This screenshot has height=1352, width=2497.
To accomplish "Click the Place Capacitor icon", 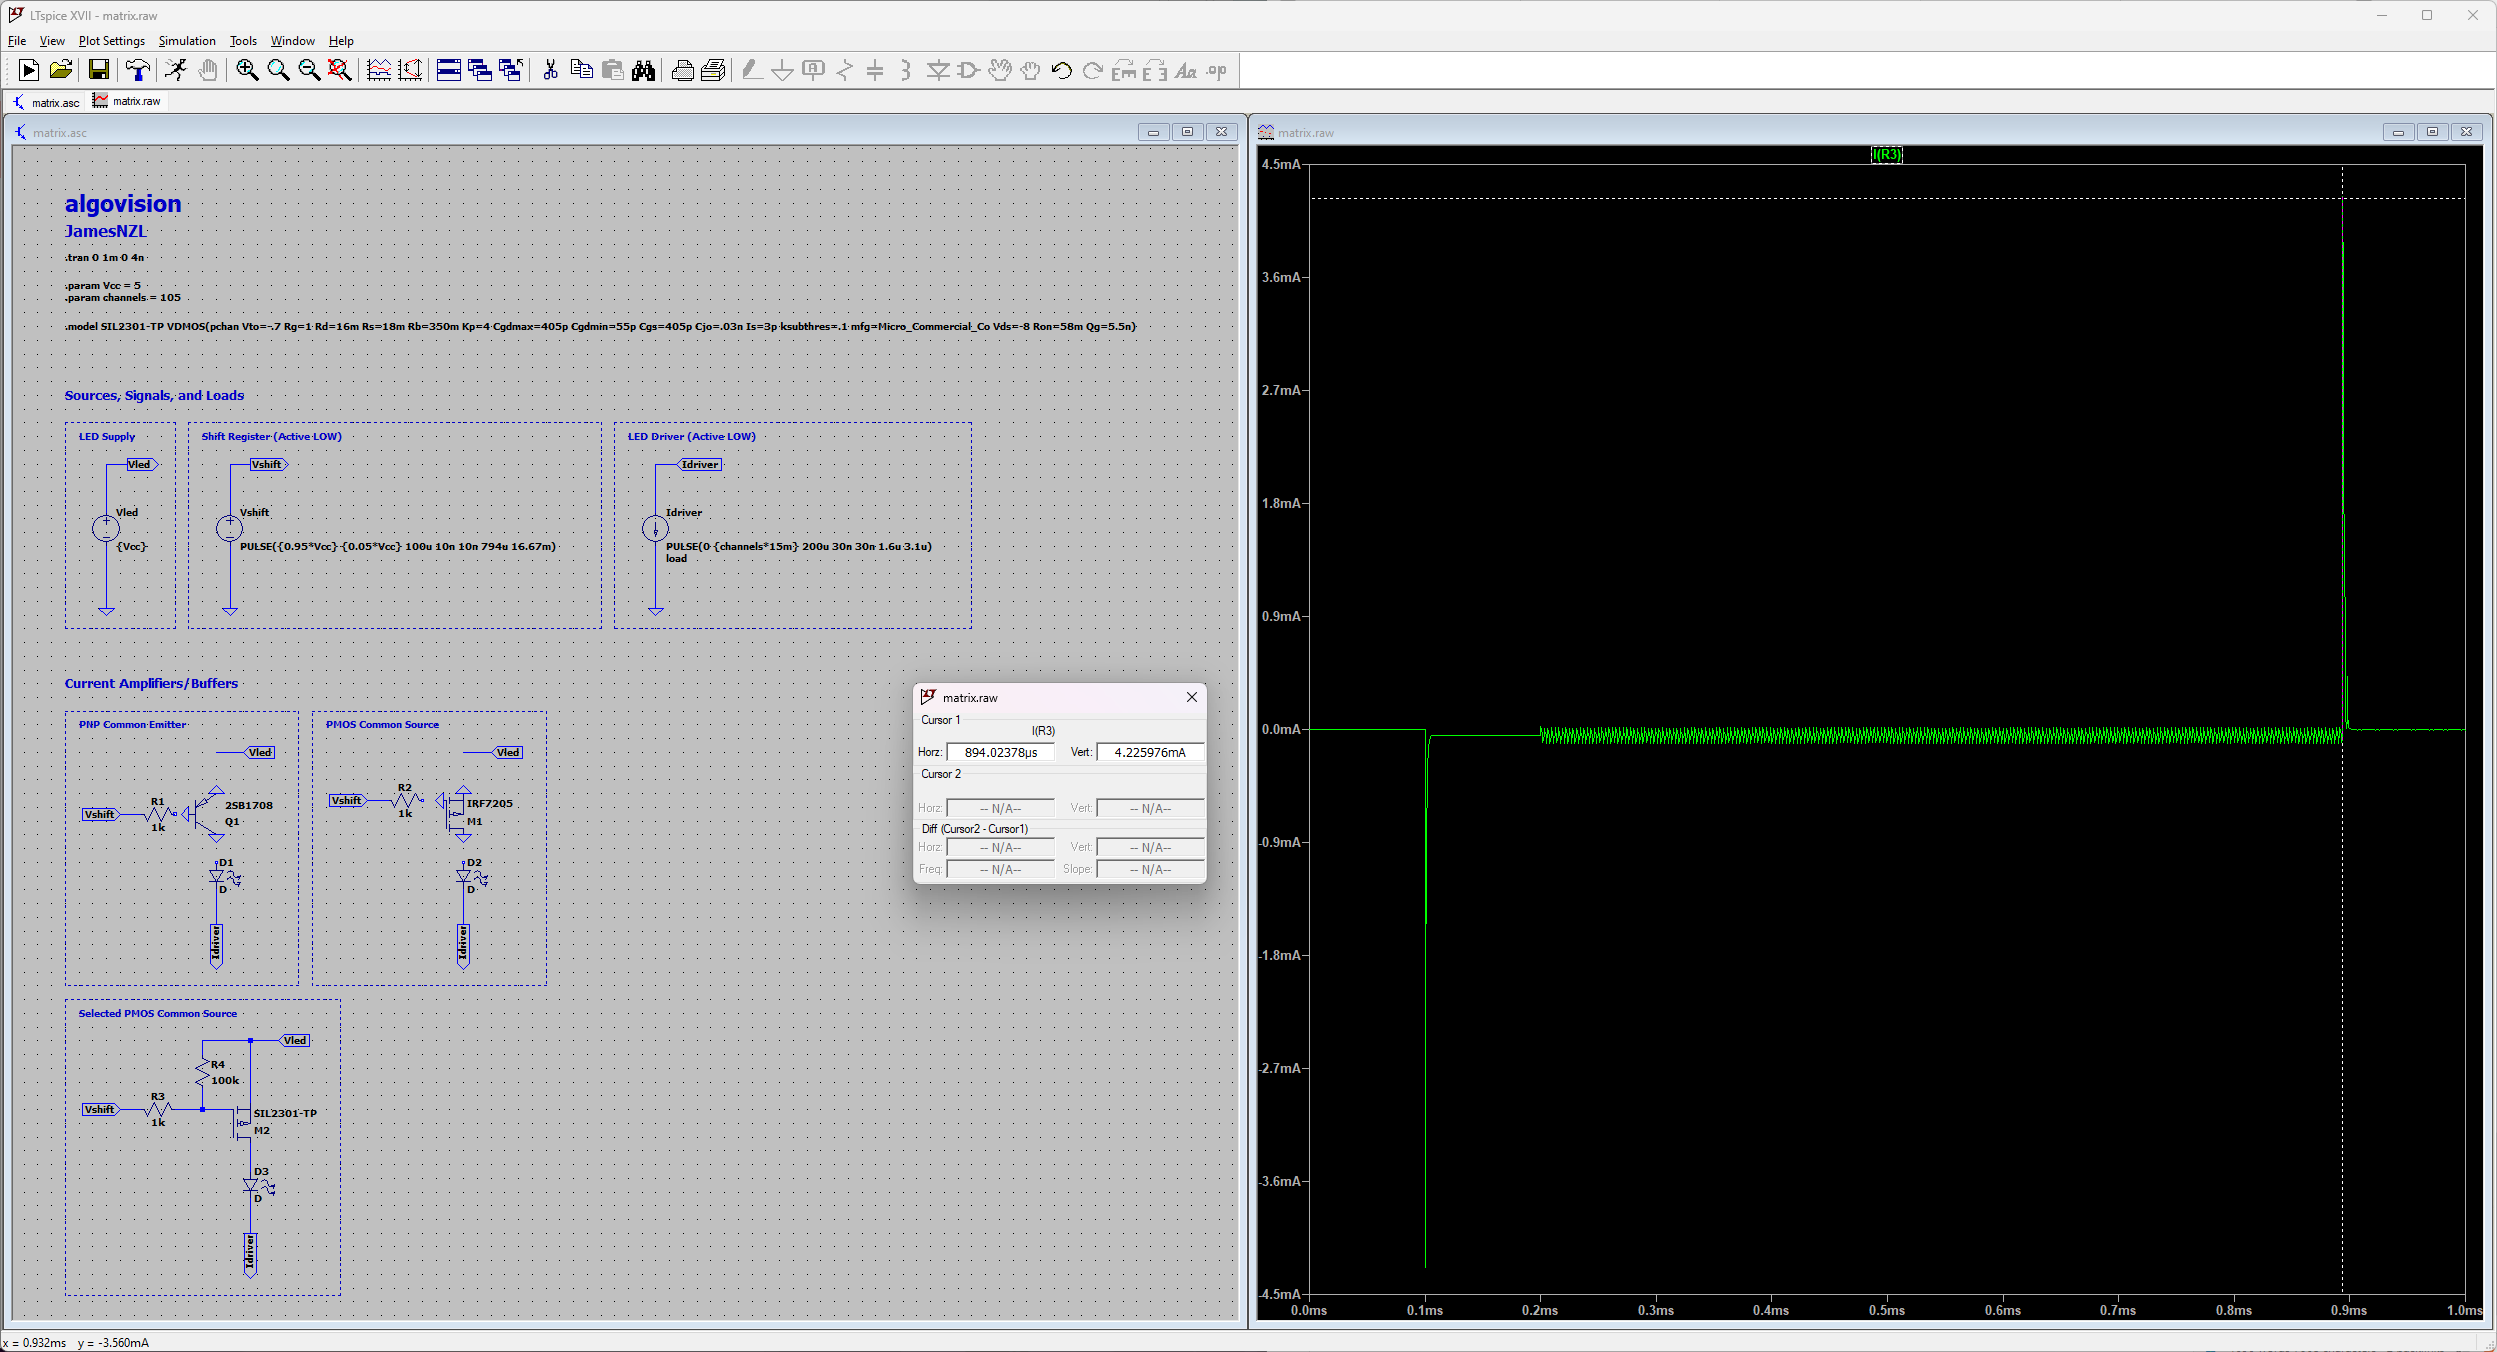I will point(875,70).
